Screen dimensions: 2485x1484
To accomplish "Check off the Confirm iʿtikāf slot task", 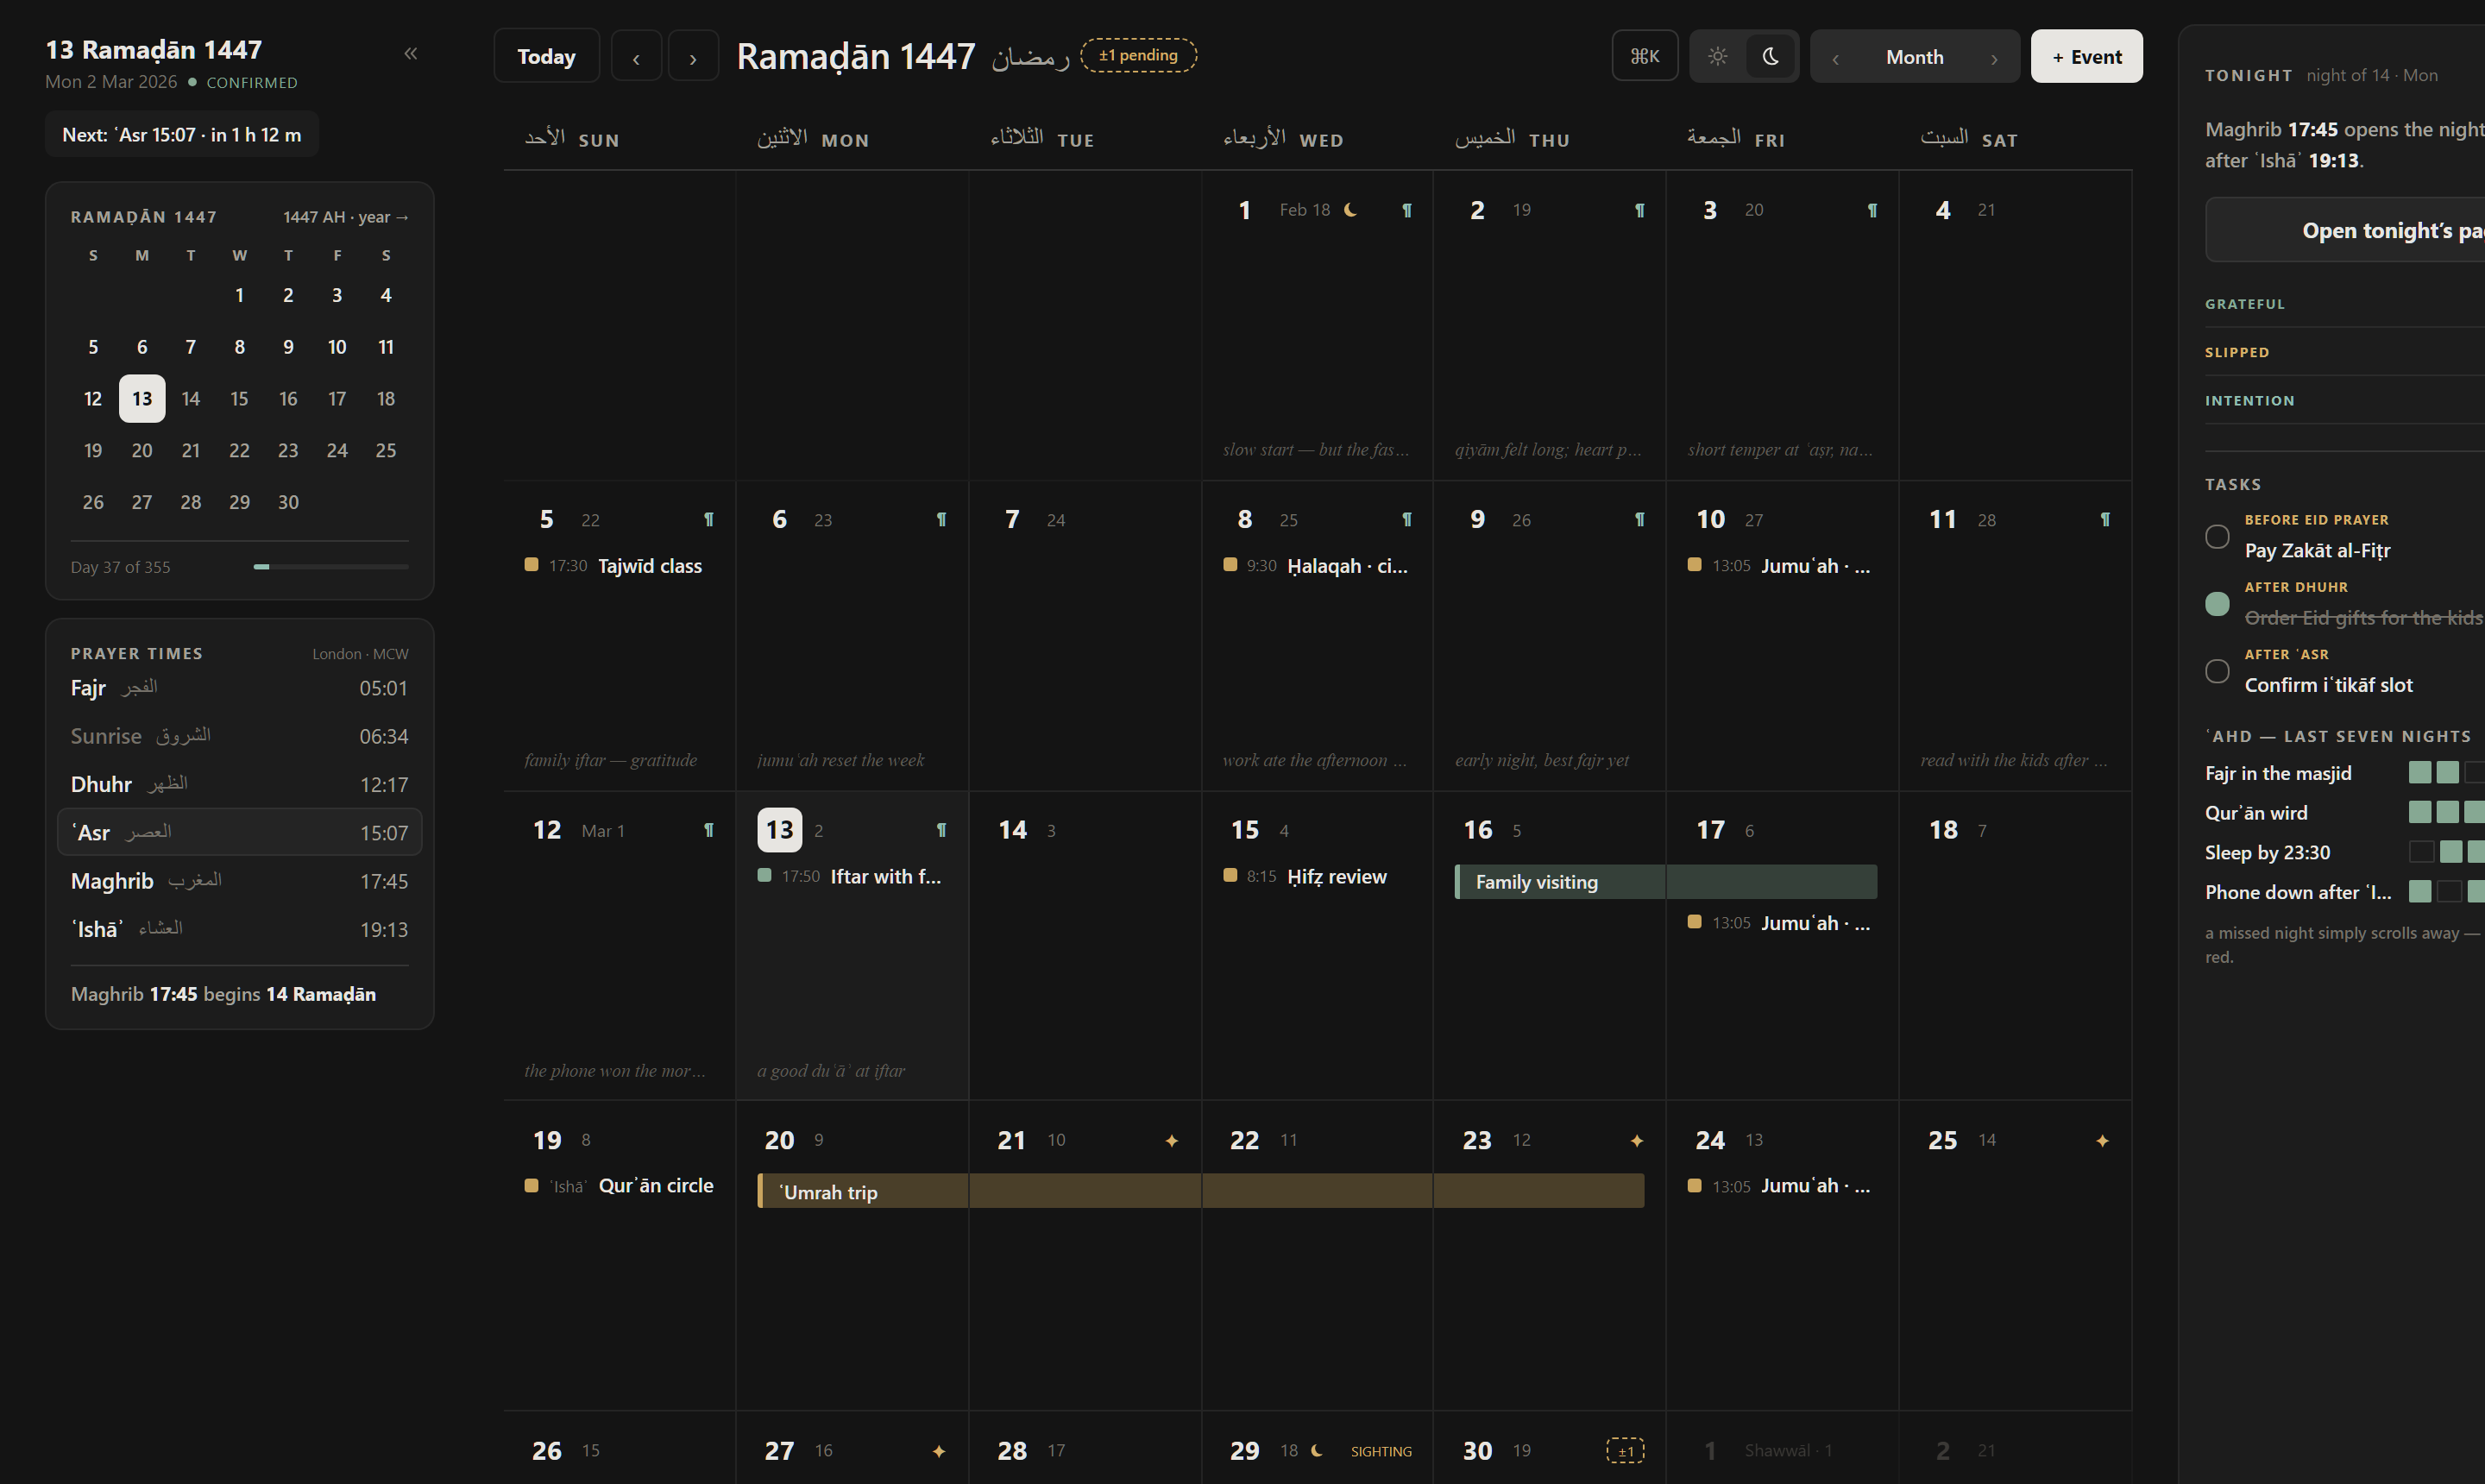I will click(2217, 671).
